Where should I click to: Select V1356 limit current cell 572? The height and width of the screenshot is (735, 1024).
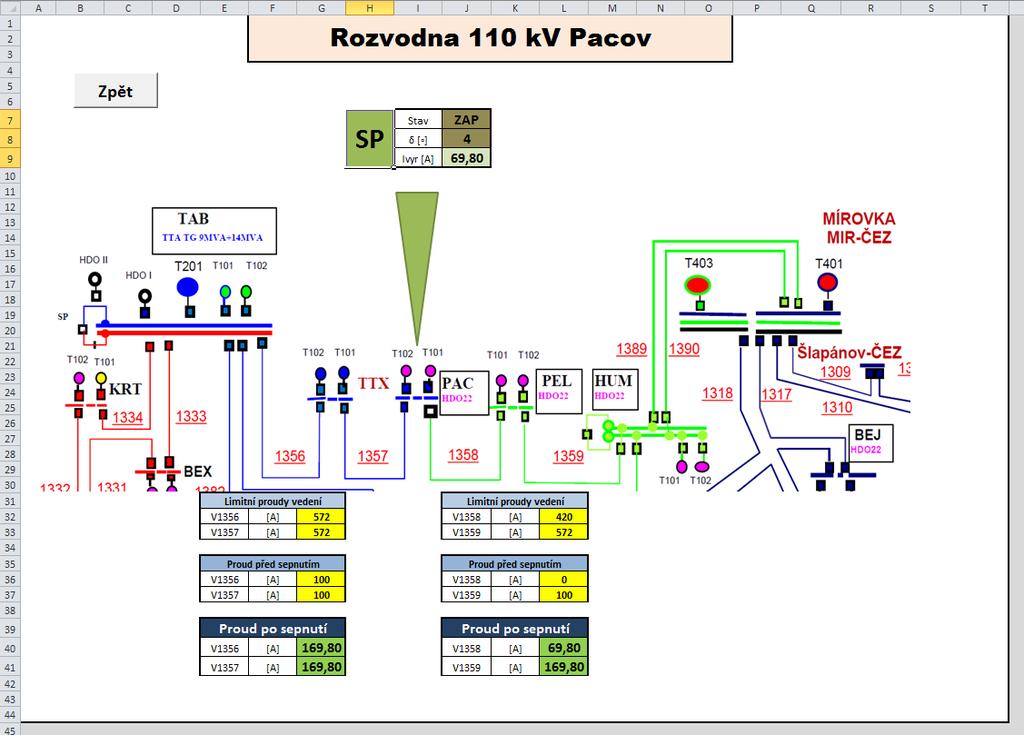point(321,517)
